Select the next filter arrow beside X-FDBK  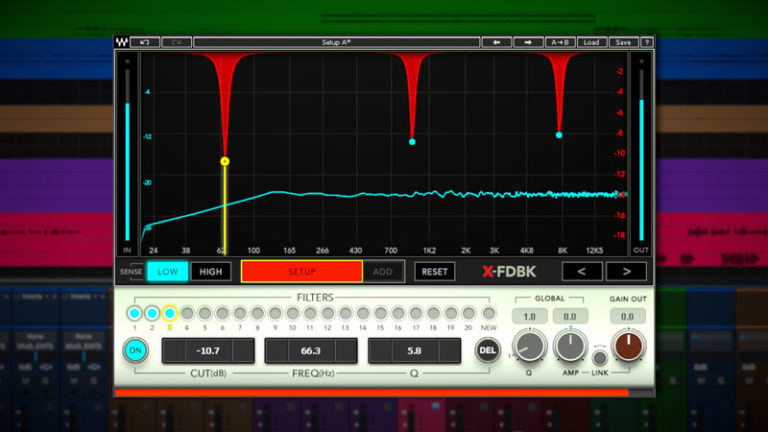click(x=627, y=271)
